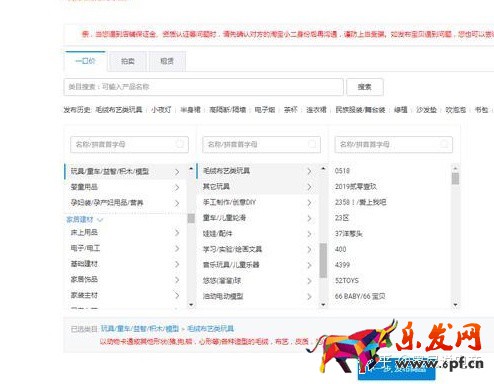
Task: Click the 搜索 button
Action: pyautogui.click(x=365, y=87)
